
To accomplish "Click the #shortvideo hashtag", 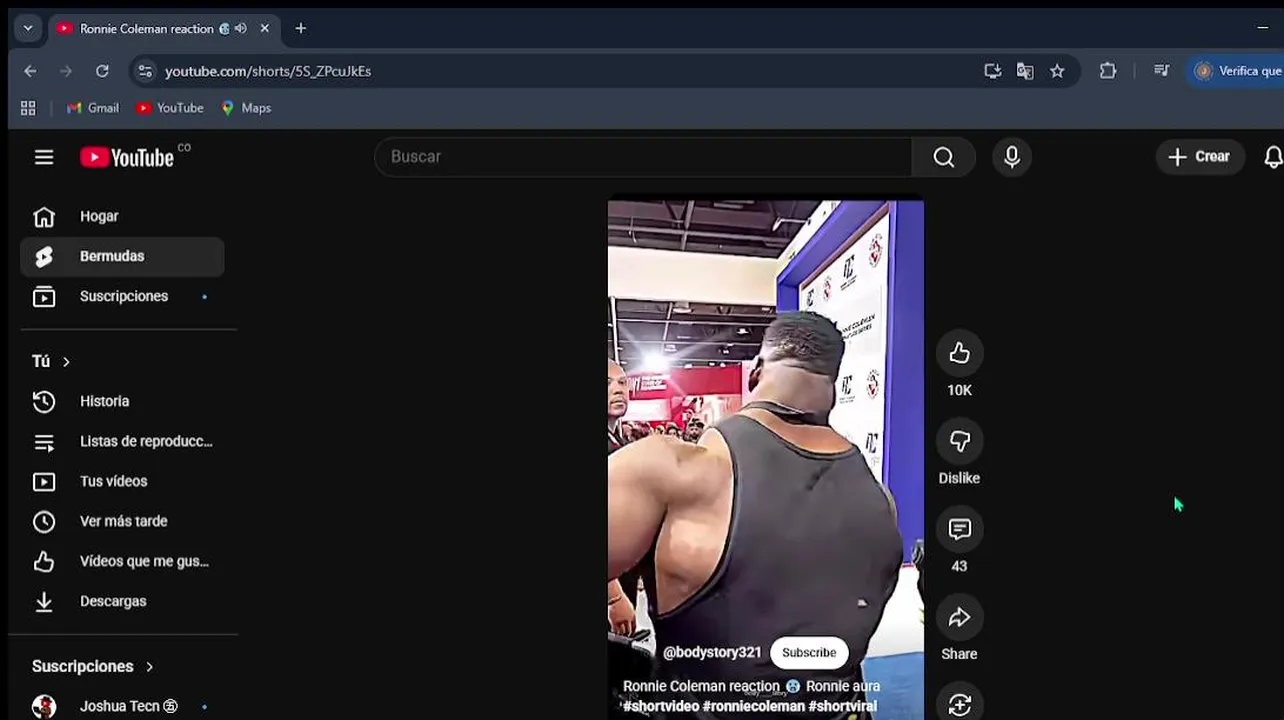I will (x=661, y=706).
